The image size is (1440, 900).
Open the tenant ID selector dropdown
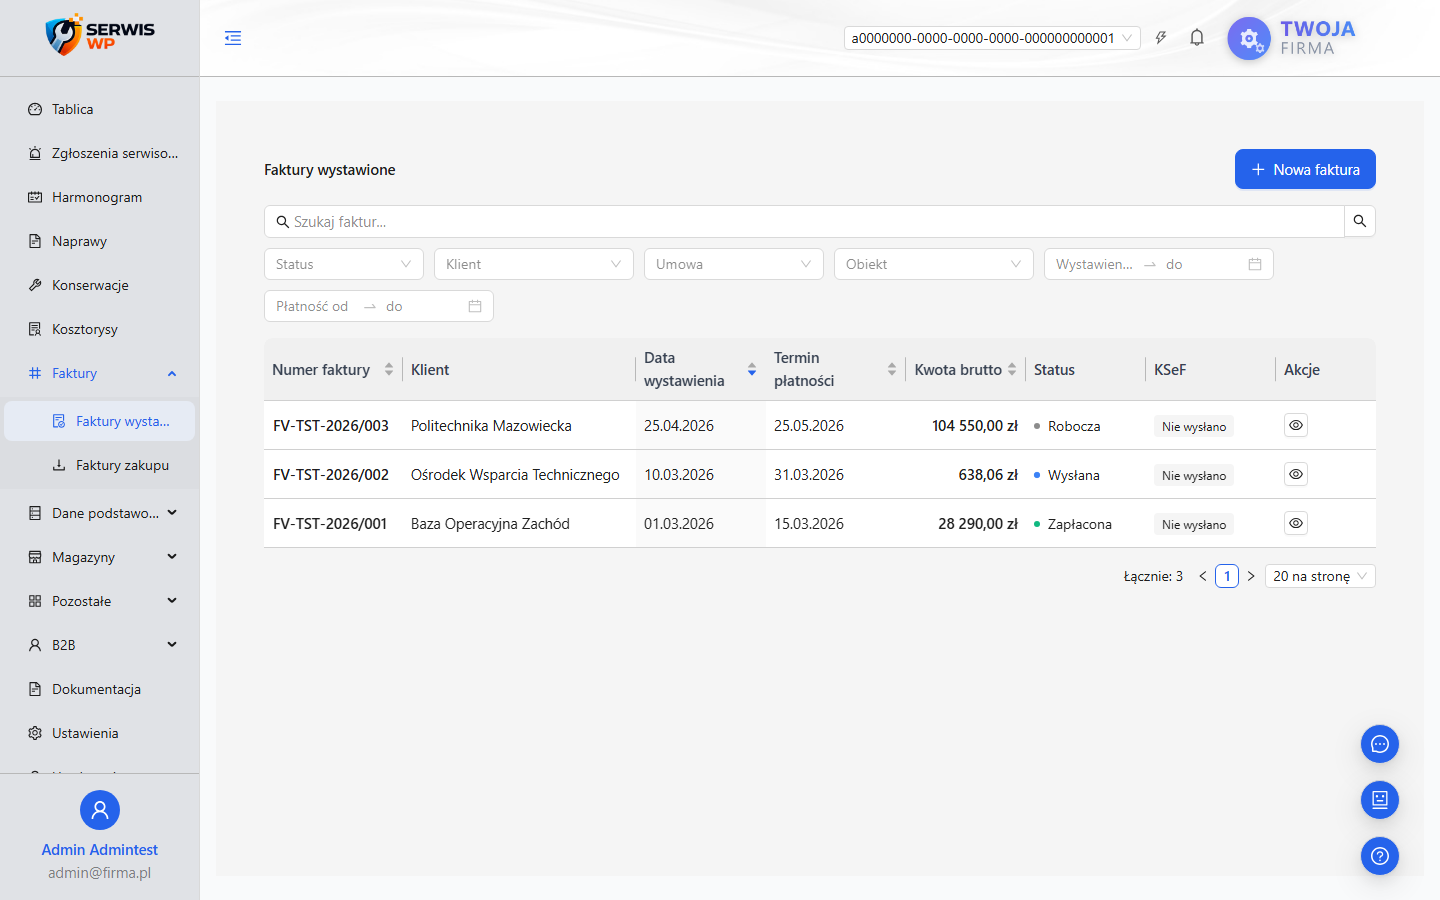(x=993, y=38)
